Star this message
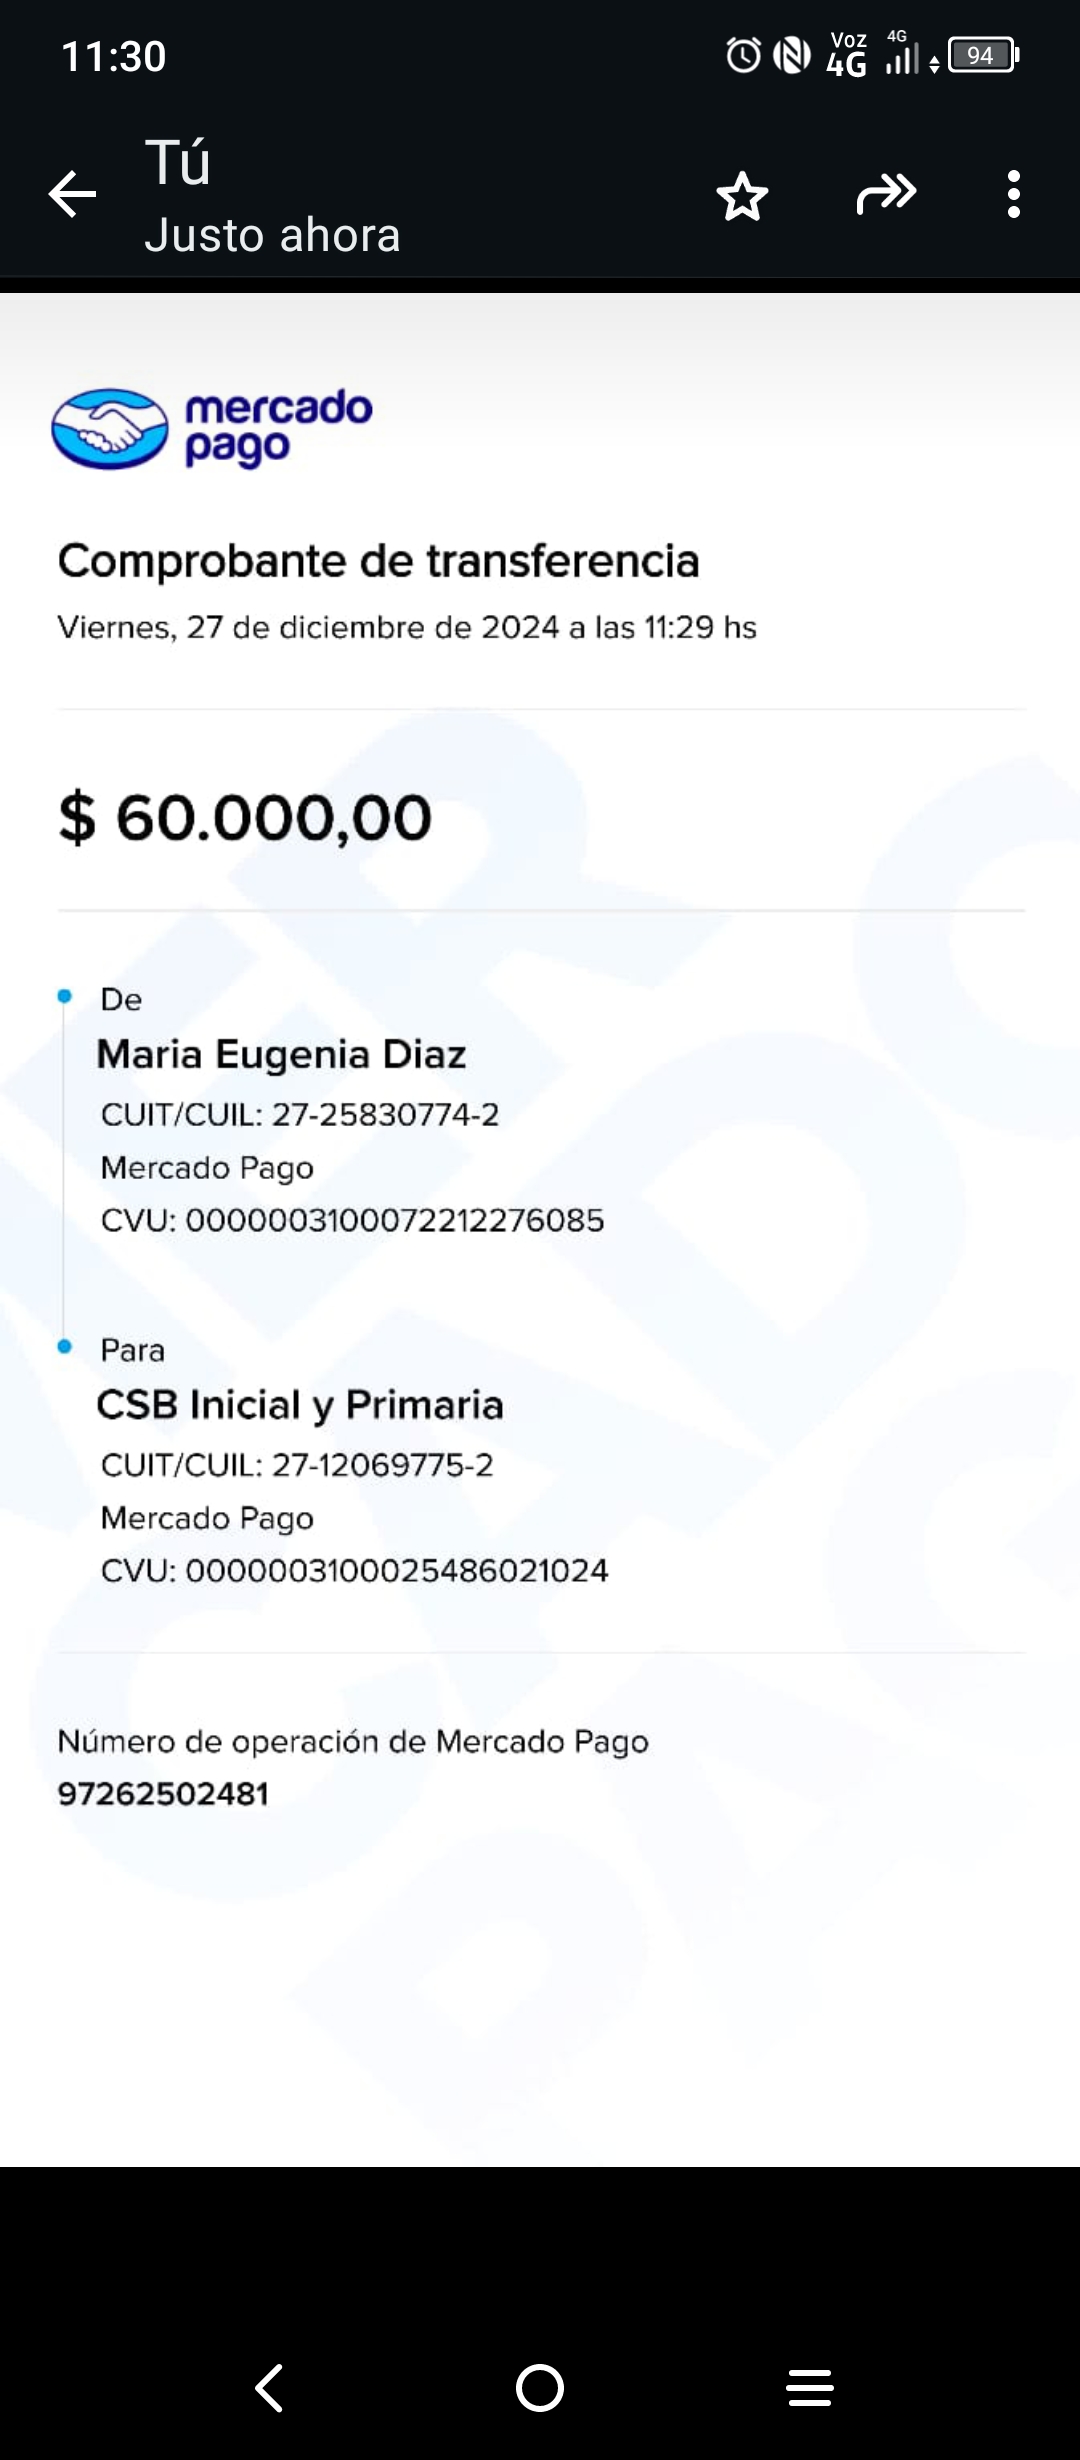This screenshot has height=2460, width=1080. pyautogui.click(x=742, y=195)
